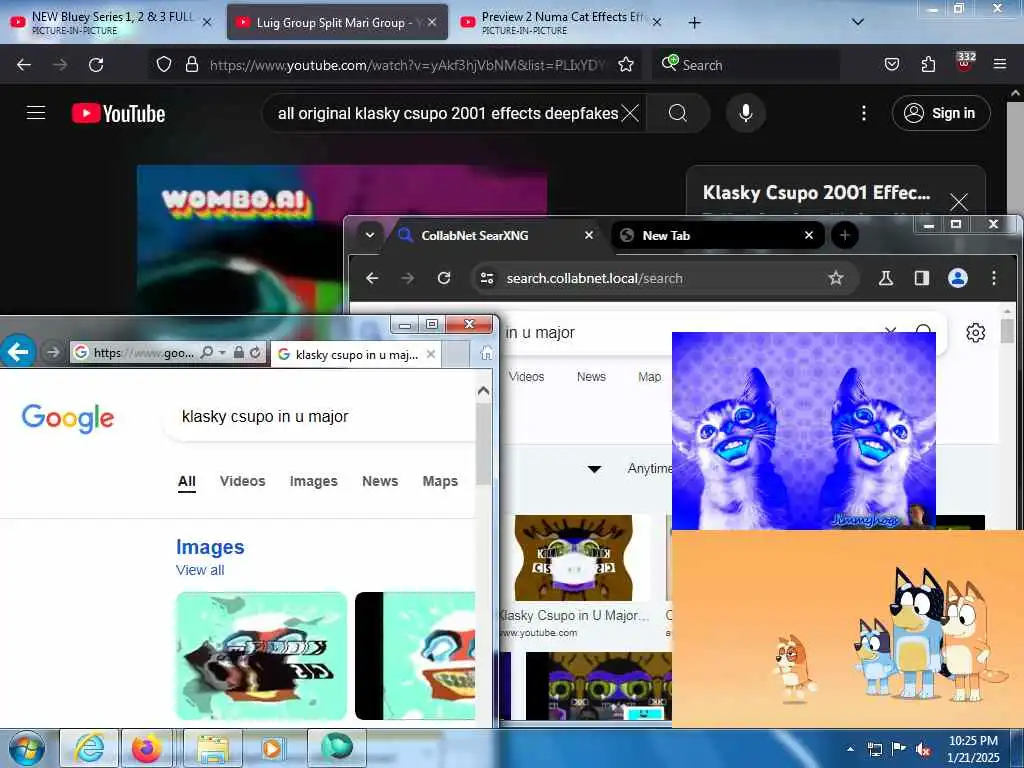Viewport: 1024px width, 768px height.
Task: Expand Internet Explorer address bar dropdown arrow
Action: click(x=223, y=353)
